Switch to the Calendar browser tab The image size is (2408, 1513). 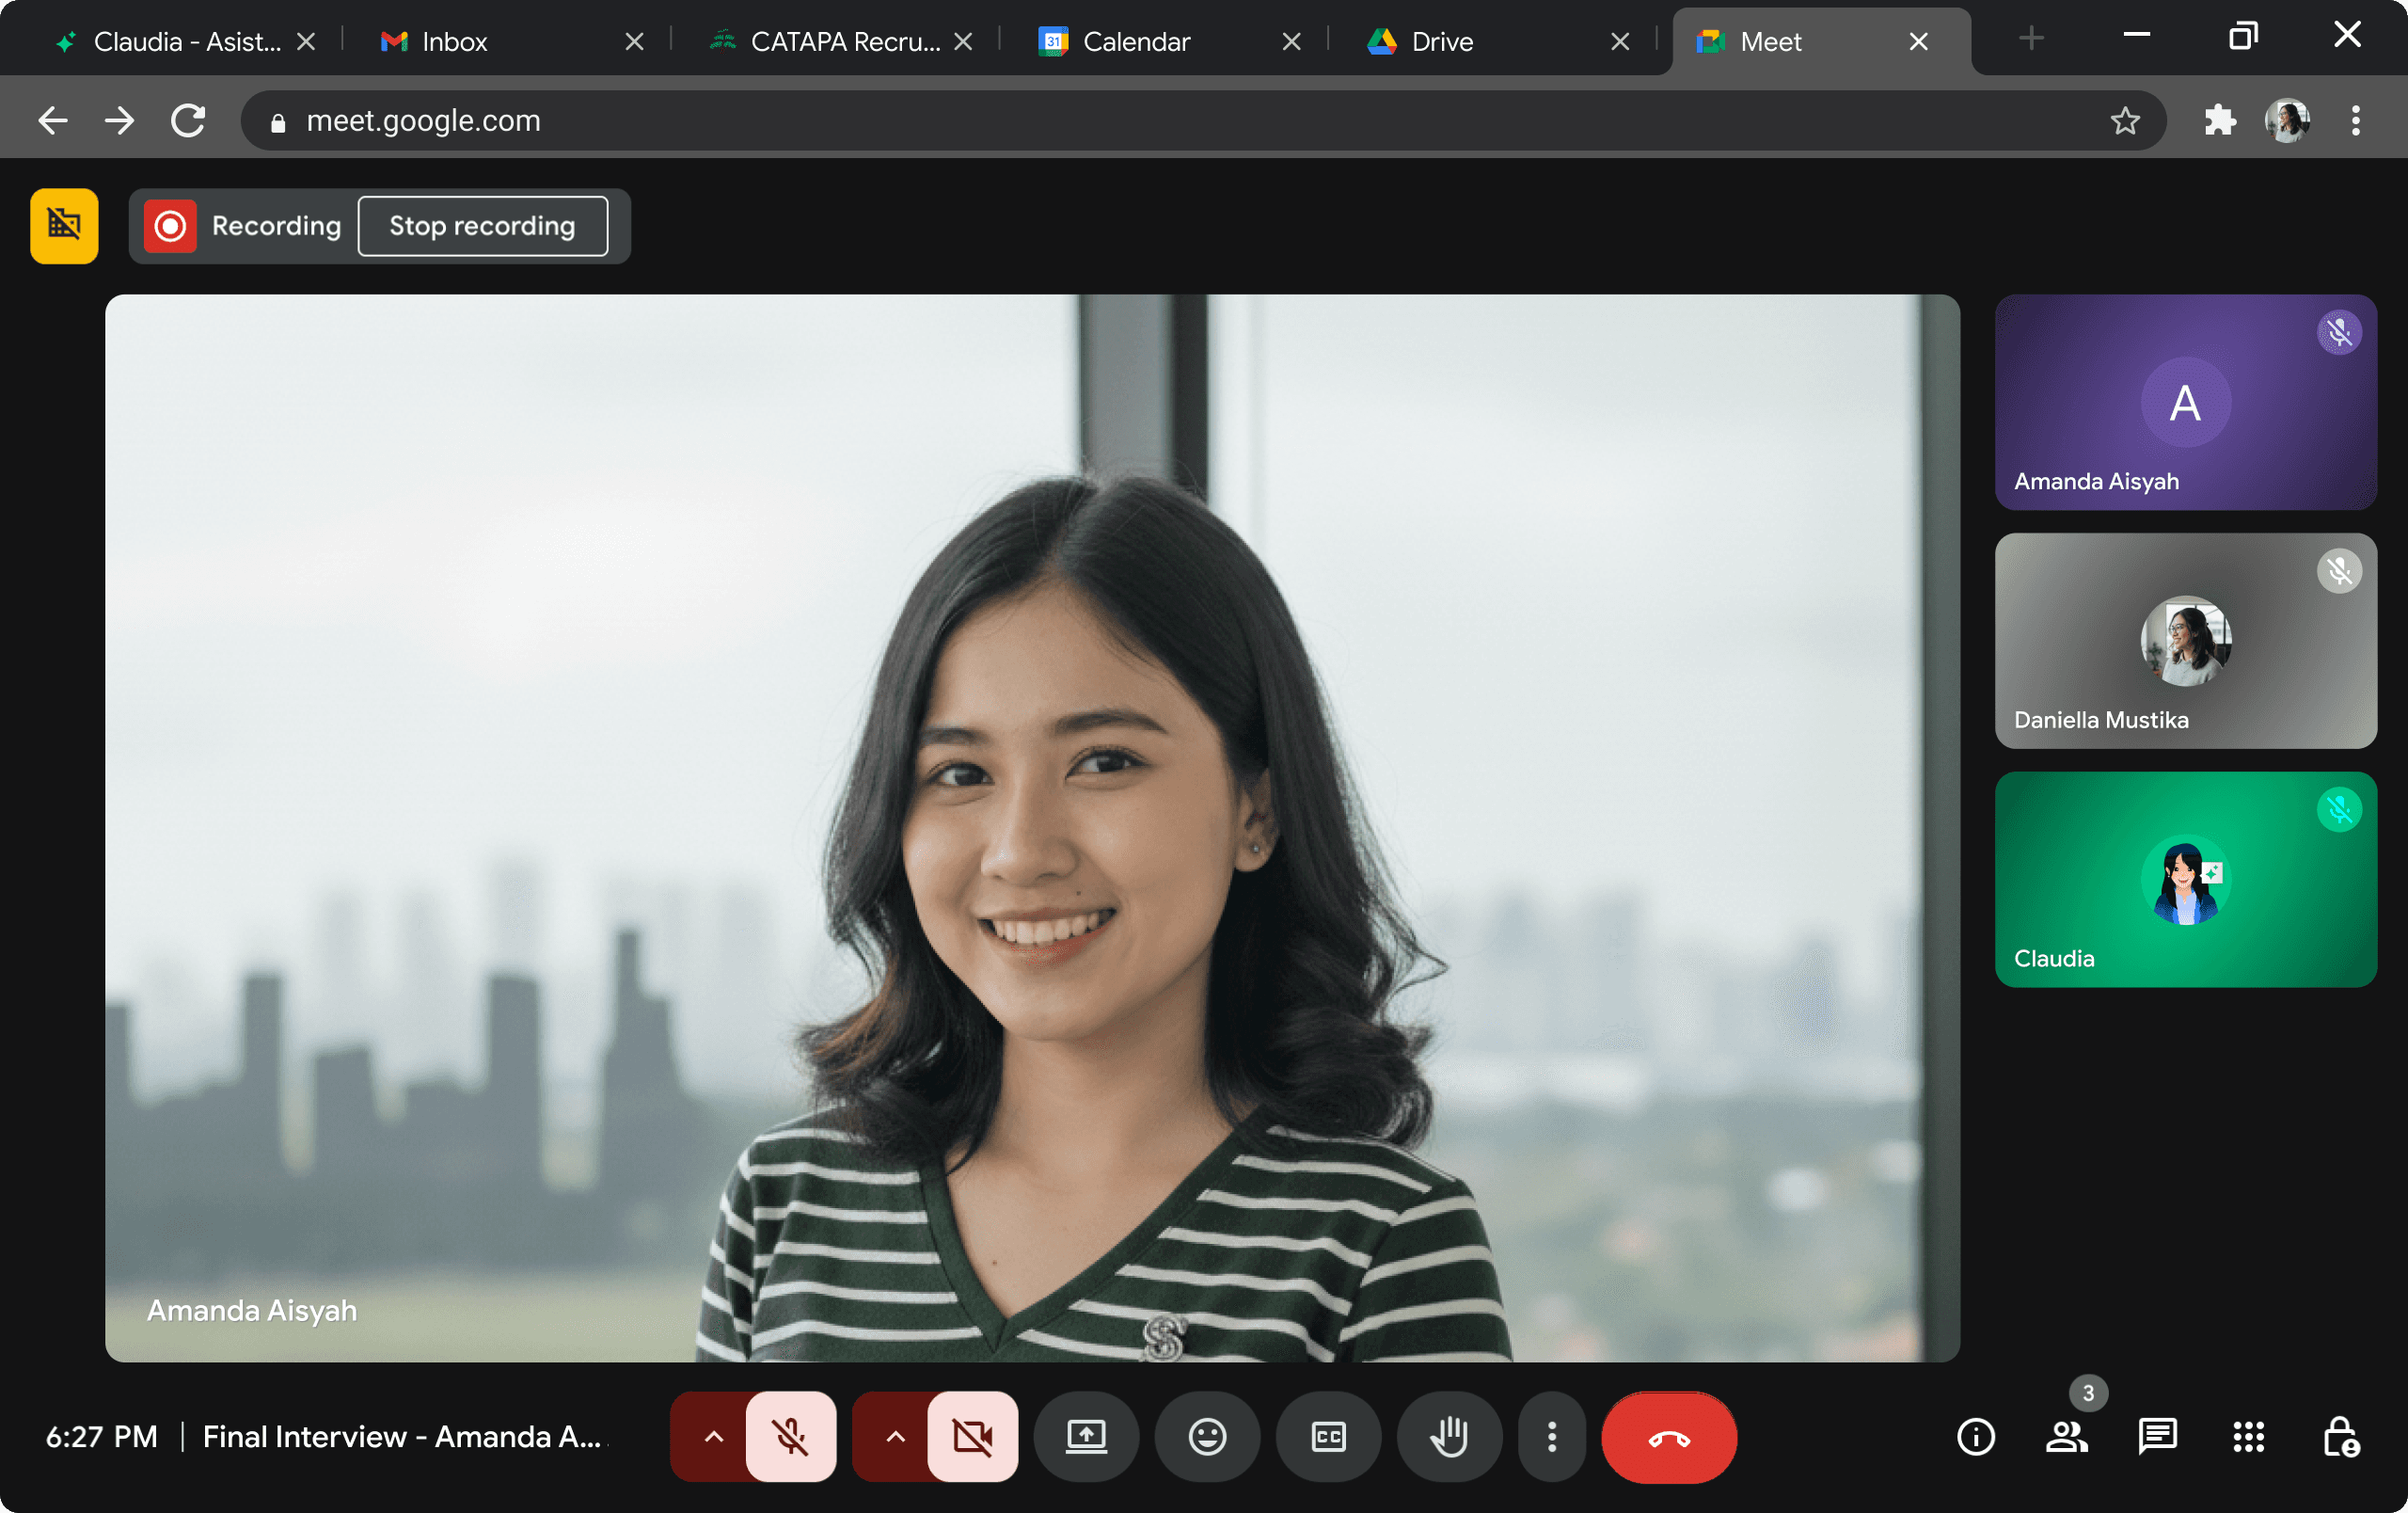click(x=1136, y=41)
